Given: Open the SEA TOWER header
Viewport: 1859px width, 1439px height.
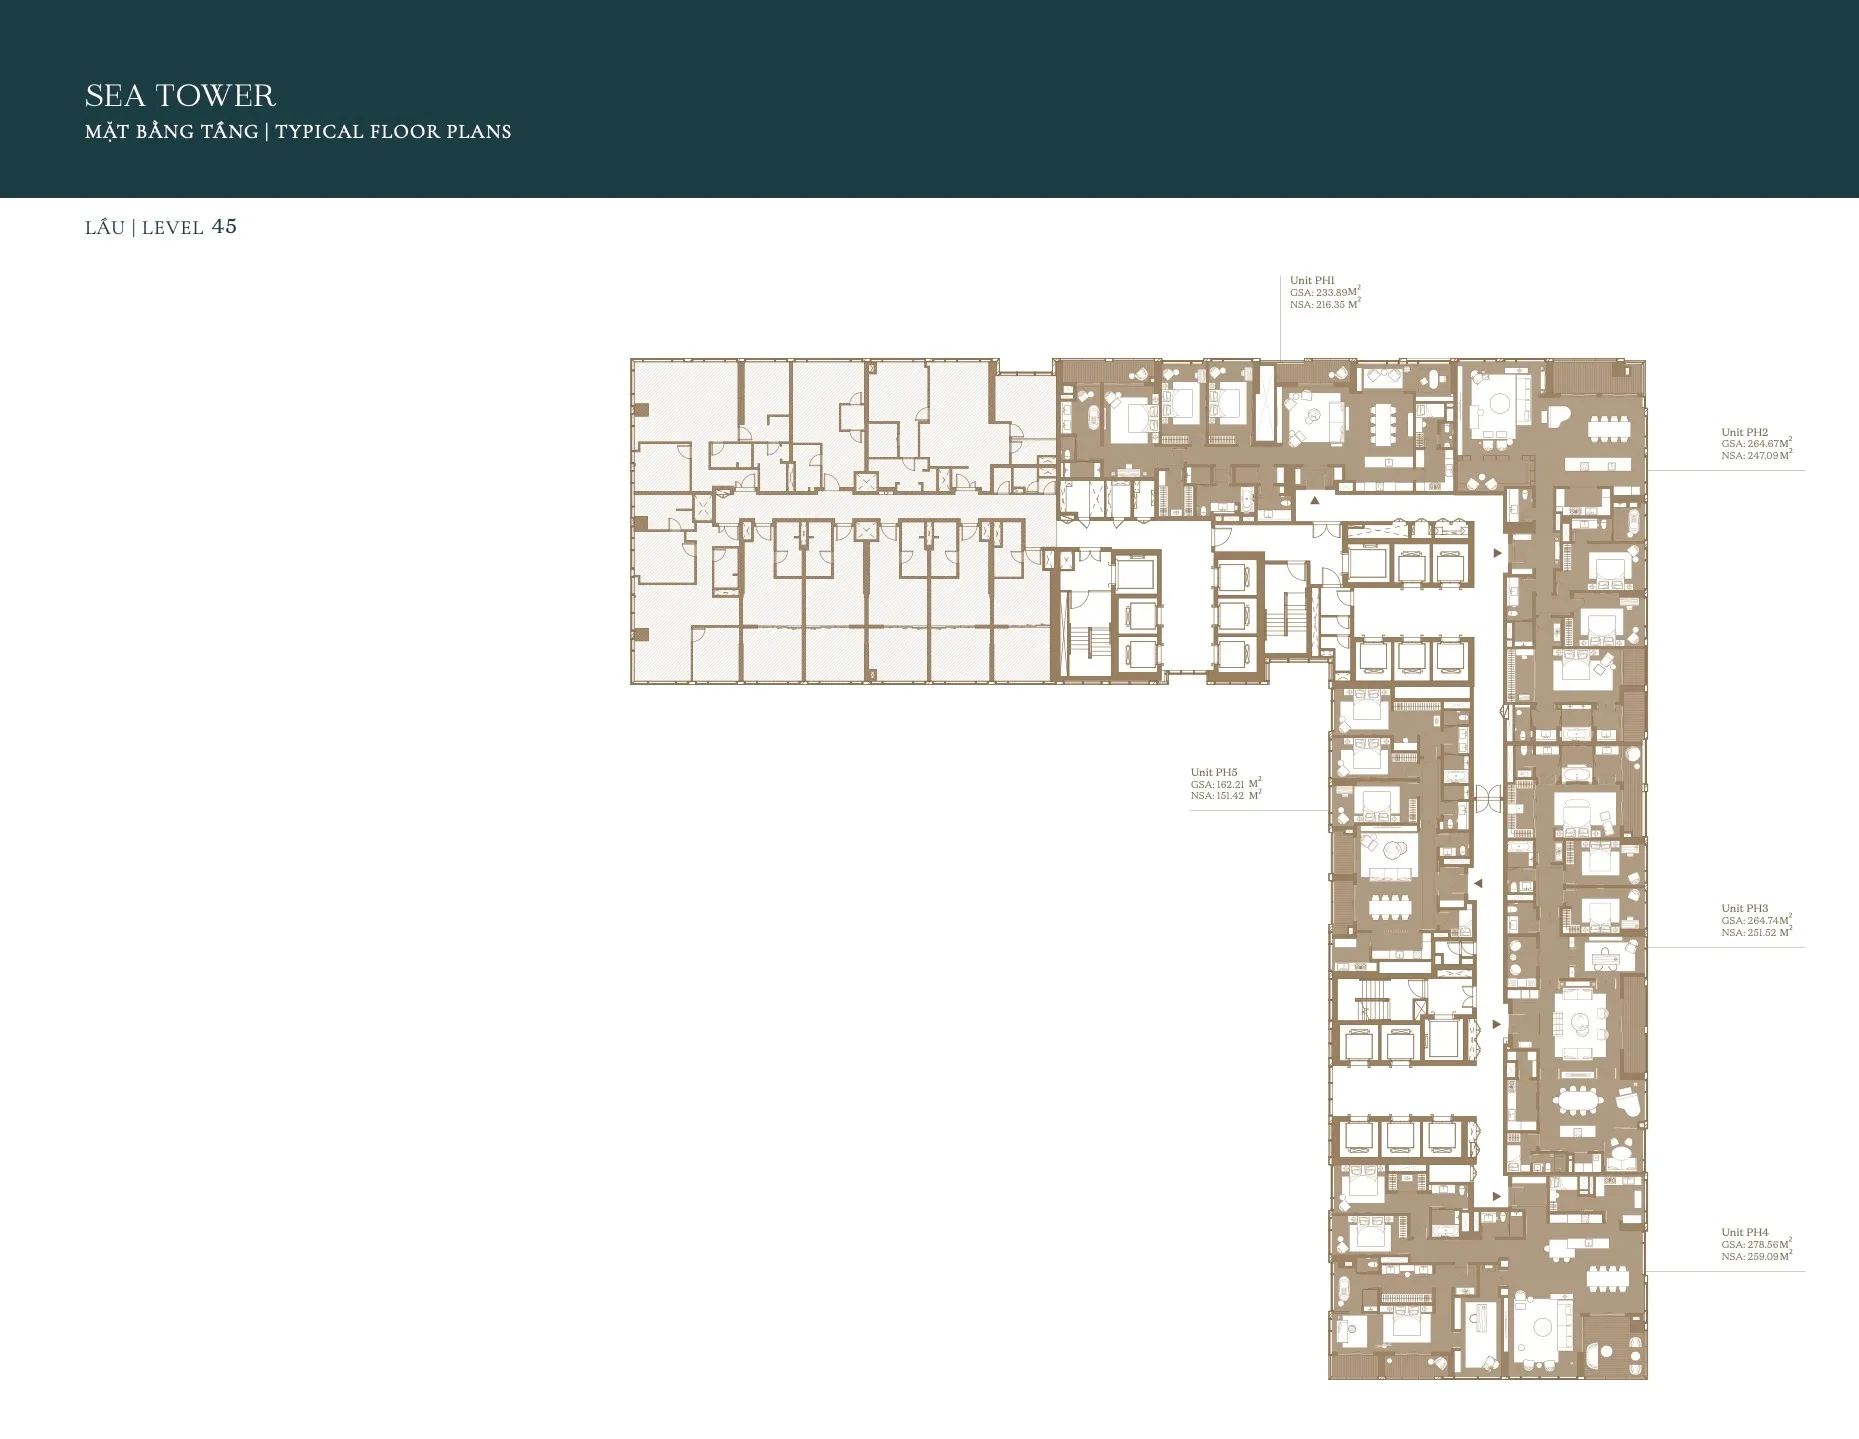Looking at the screenshot, I should coord(180,96).
